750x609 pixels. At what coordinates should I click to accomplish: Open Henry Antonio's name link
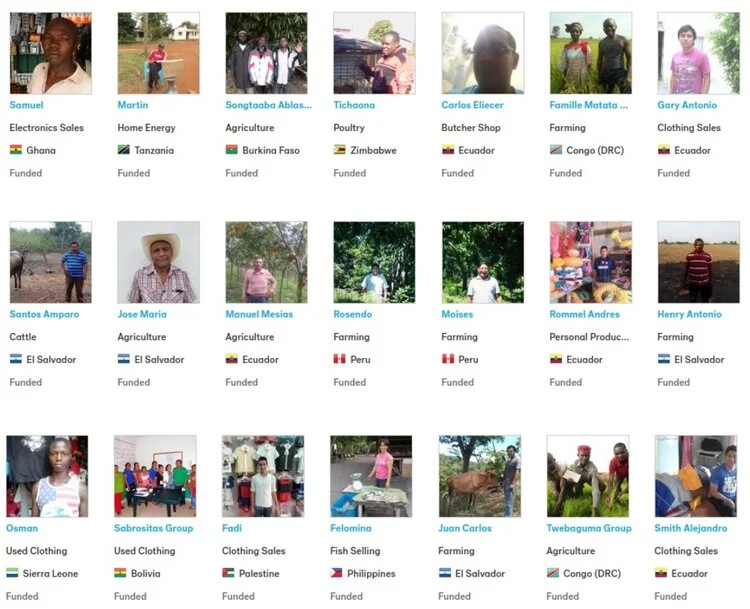click(689, 314)
